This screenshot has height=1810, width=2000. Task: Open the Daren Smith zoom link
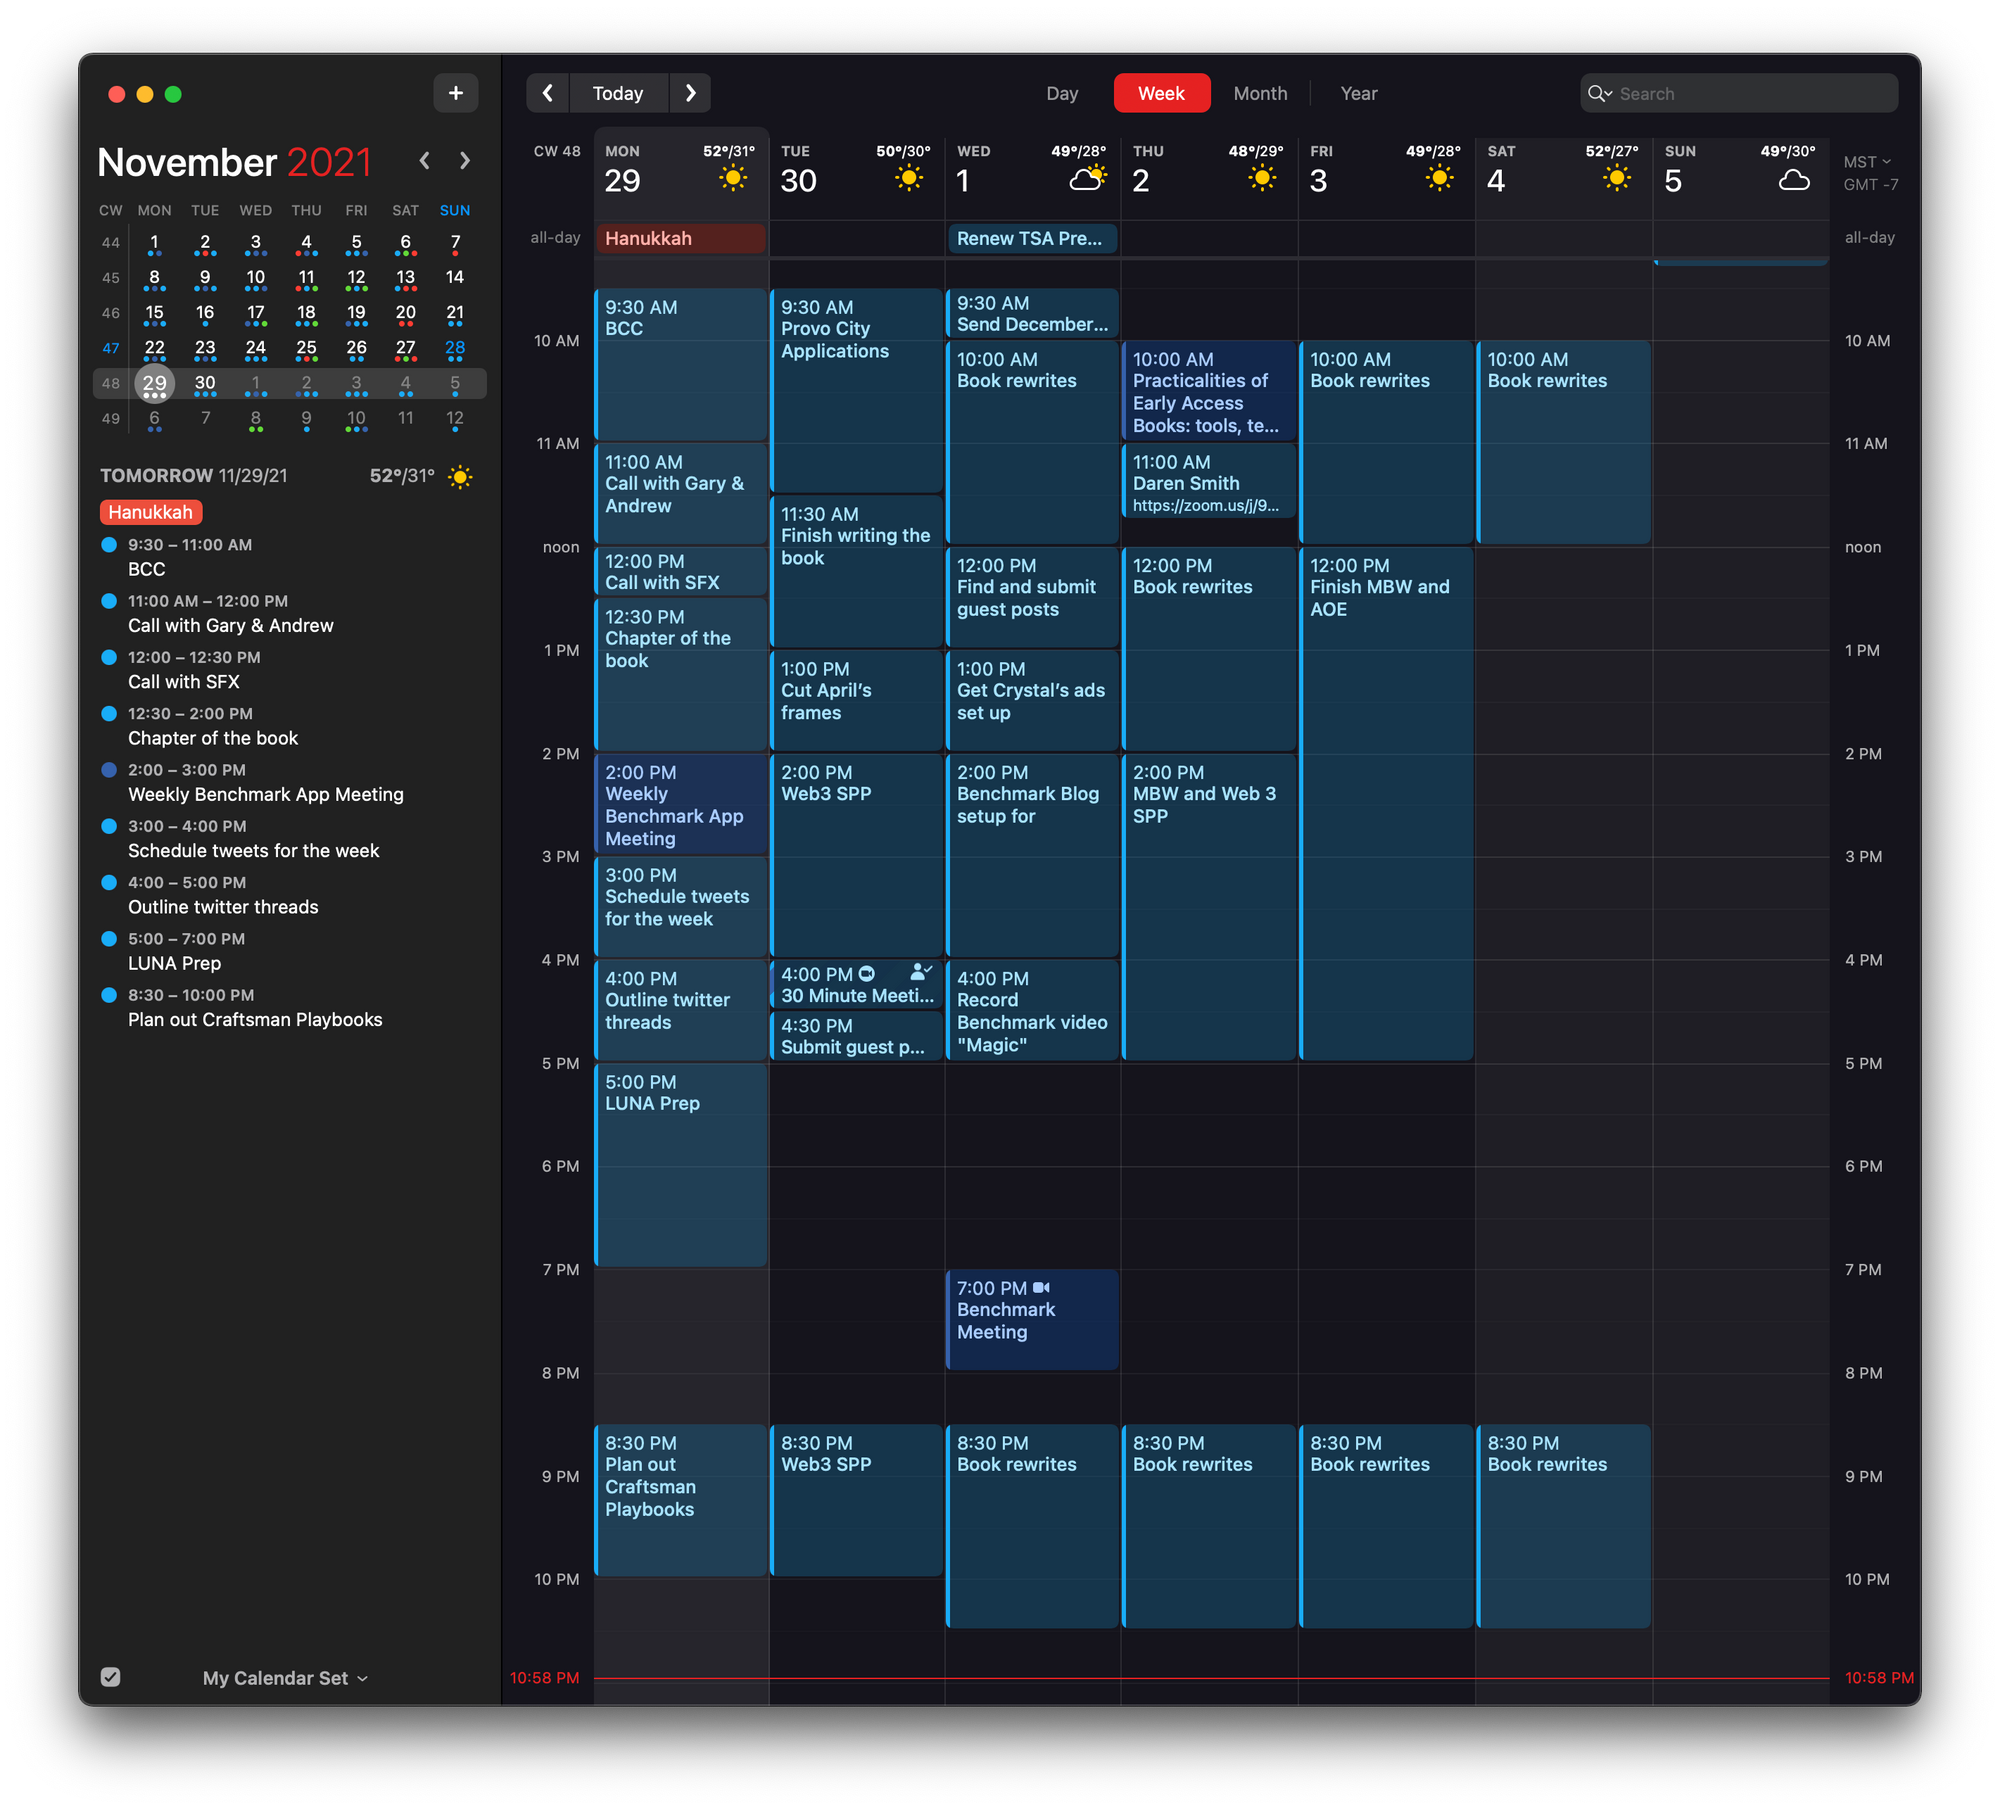(x=1205, y=506)
